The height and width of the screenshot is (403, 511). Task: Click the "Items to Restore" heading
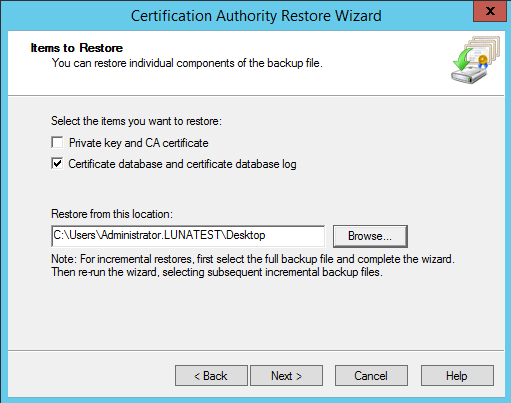pos(77,48)
